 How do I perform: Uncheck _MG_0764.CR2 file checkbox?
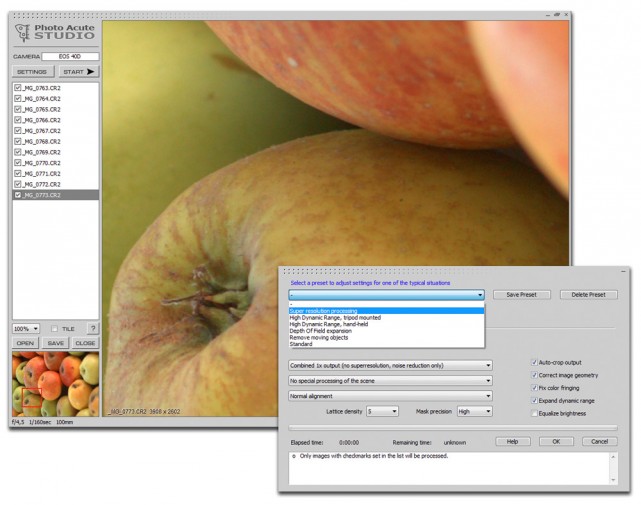pyautogui.click(x=18, y=98)
